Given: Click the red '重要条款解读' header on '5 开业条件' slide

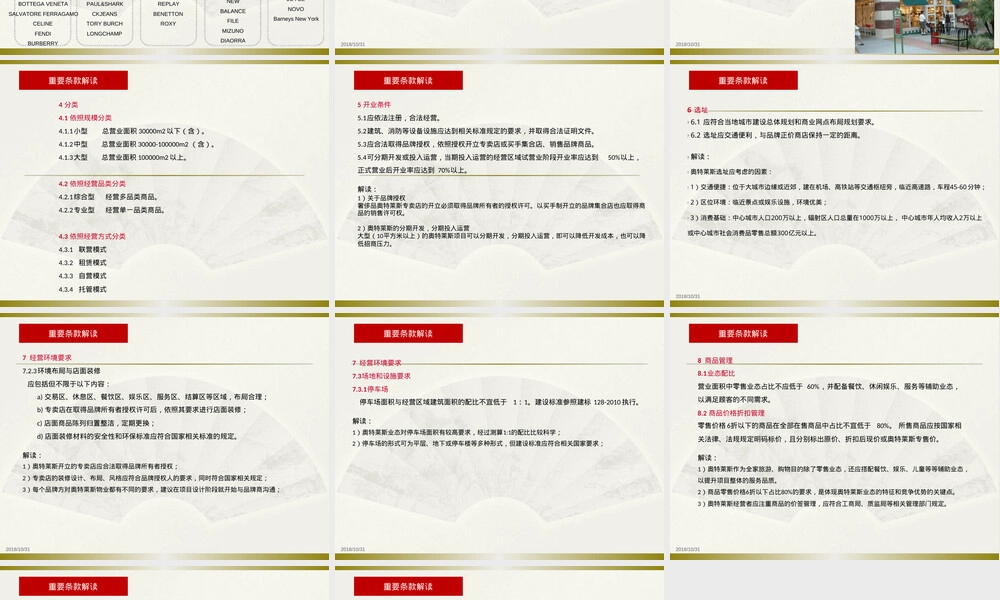Looking at the screenshot, I should point(408,80).
